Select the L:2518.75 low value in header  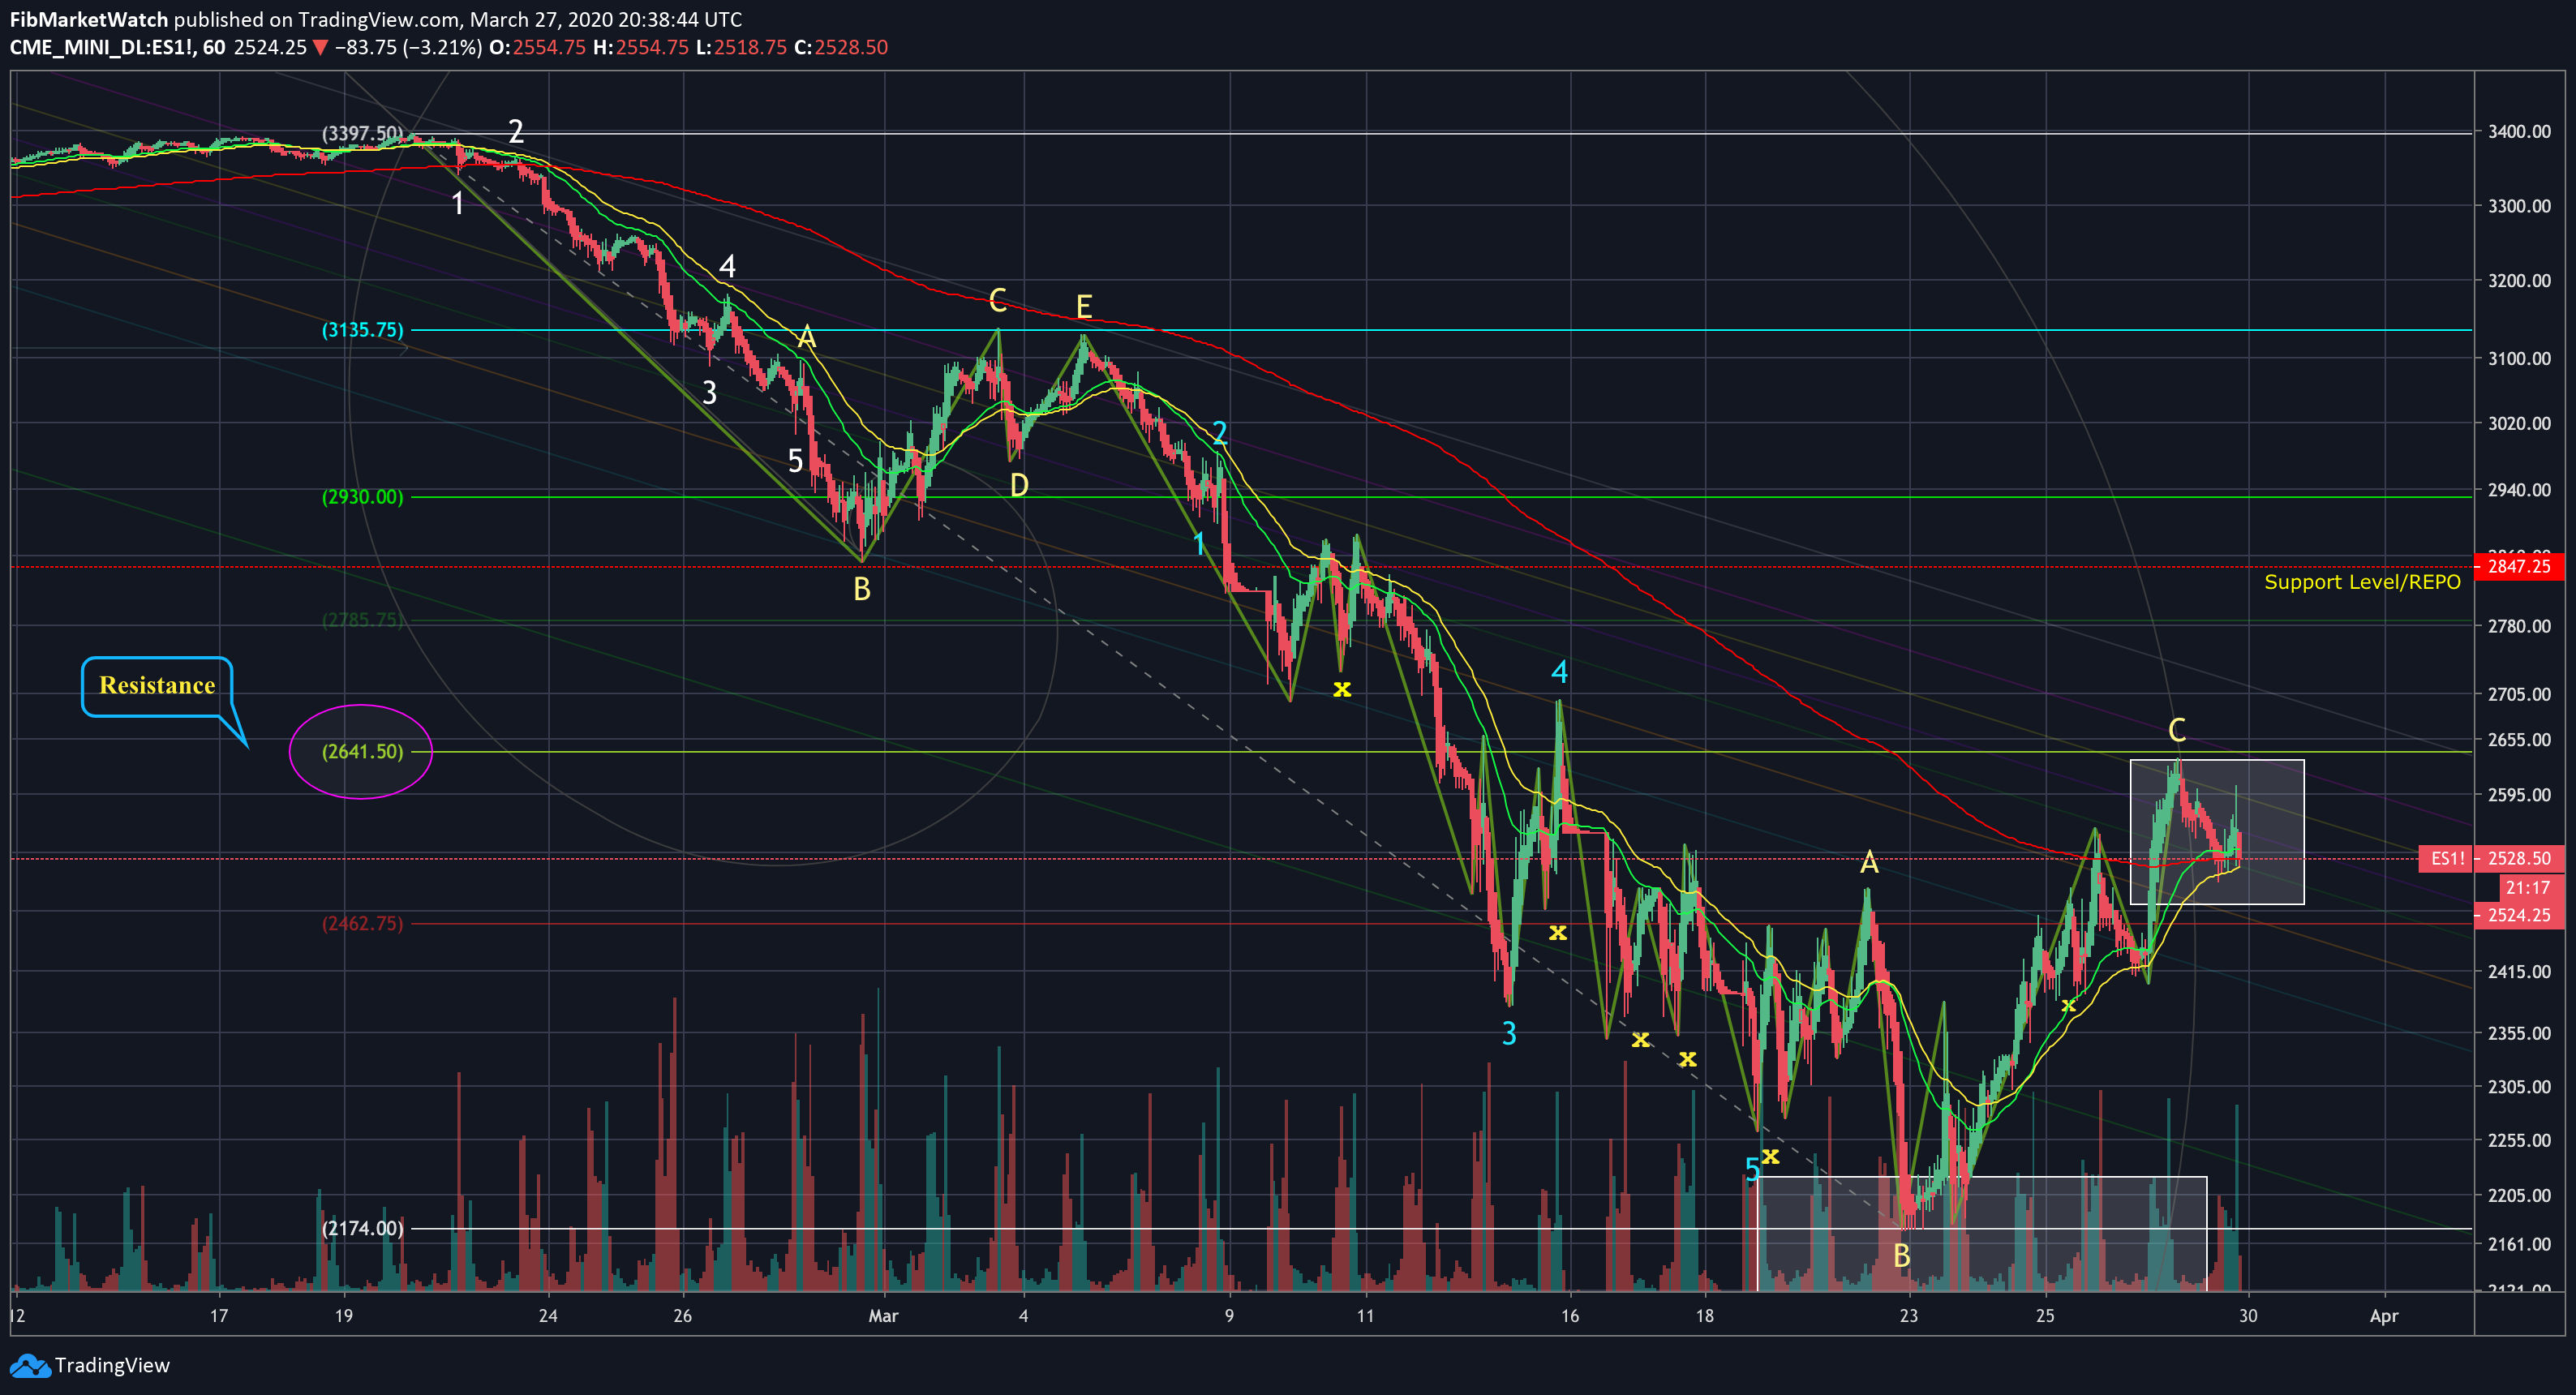click(x=741, y=47)
